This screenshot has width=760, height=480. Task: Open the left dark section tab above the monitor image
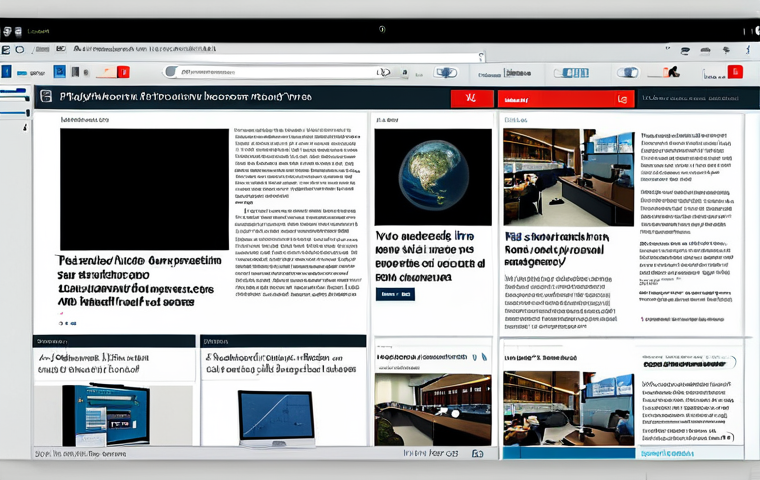(x=114, y=341)
